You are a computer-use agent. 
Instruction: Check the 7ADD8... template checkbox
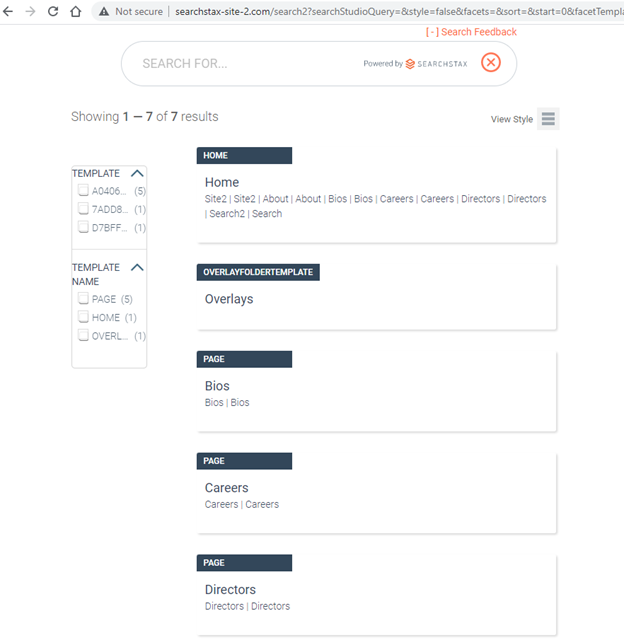[83, 209]
